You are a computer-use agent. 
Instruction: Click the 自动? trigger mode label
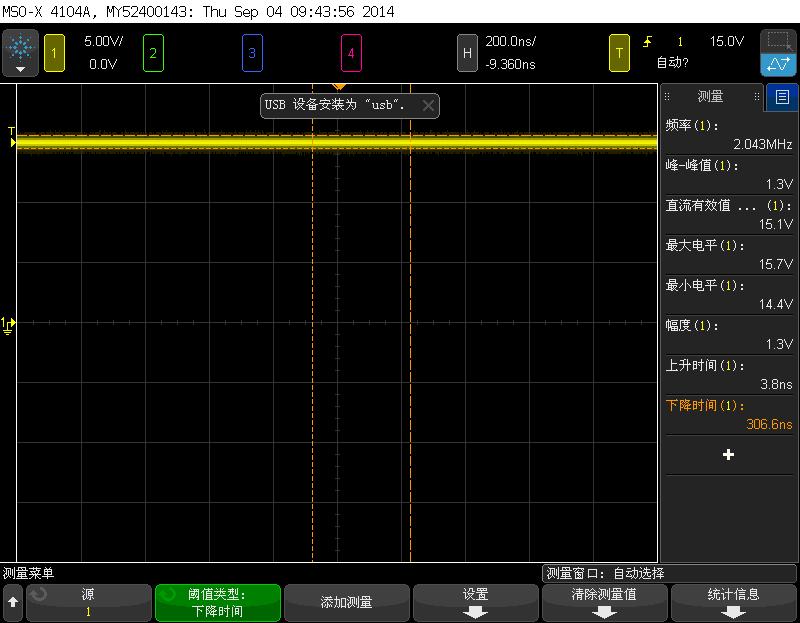672,63
